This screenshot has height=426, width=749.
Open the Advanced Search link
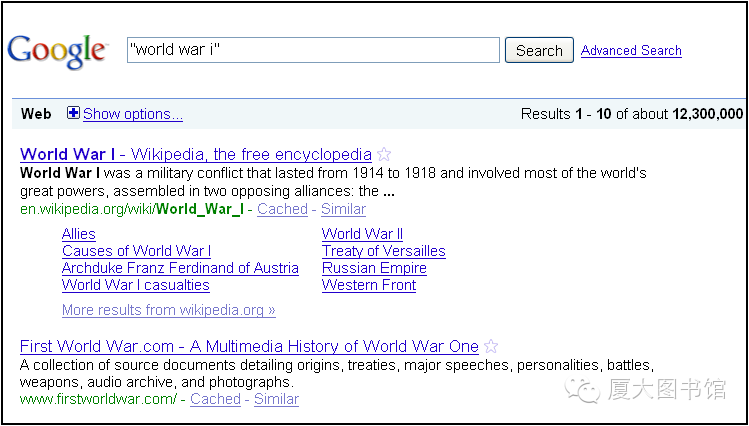pyautogui.click(x=631, y=50)
